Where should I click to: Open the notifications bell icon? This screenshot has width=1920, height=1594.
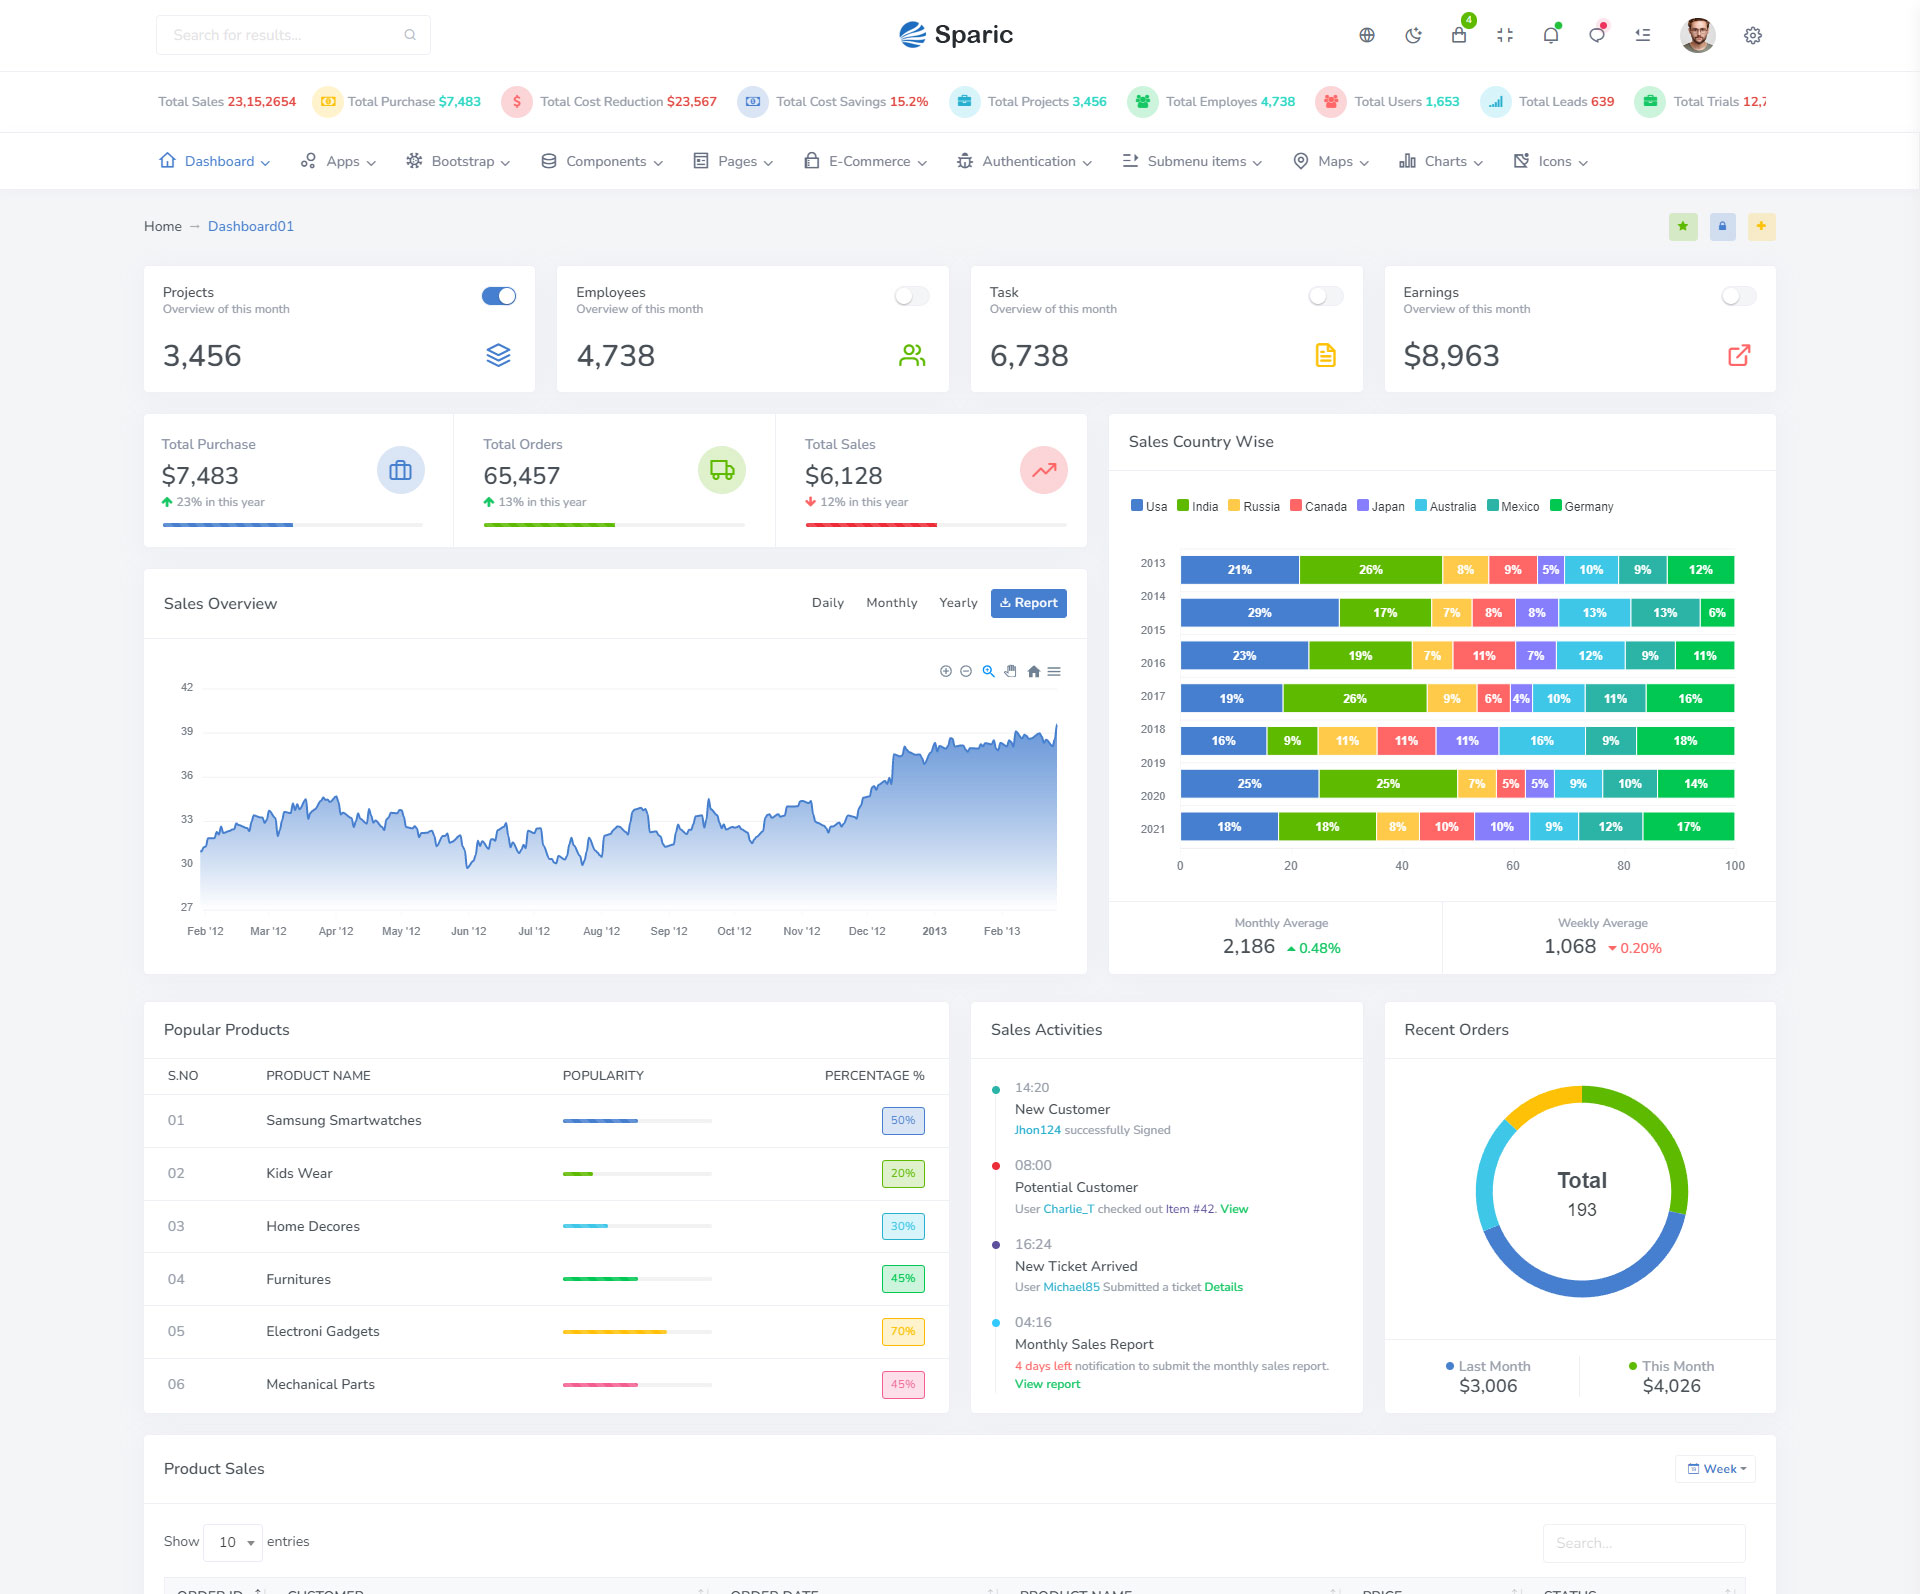pos(1551,35)
